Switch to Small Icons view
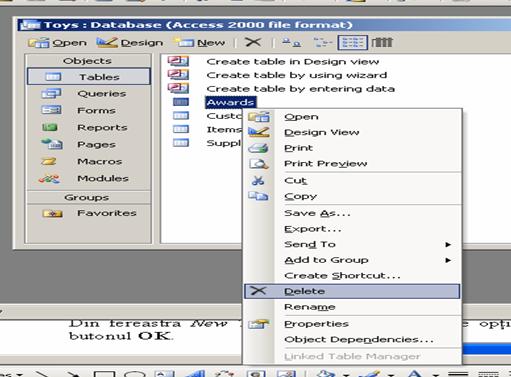The height and width of the screenshot is (377, 511). pyautogui.click(x=323, y=42)
